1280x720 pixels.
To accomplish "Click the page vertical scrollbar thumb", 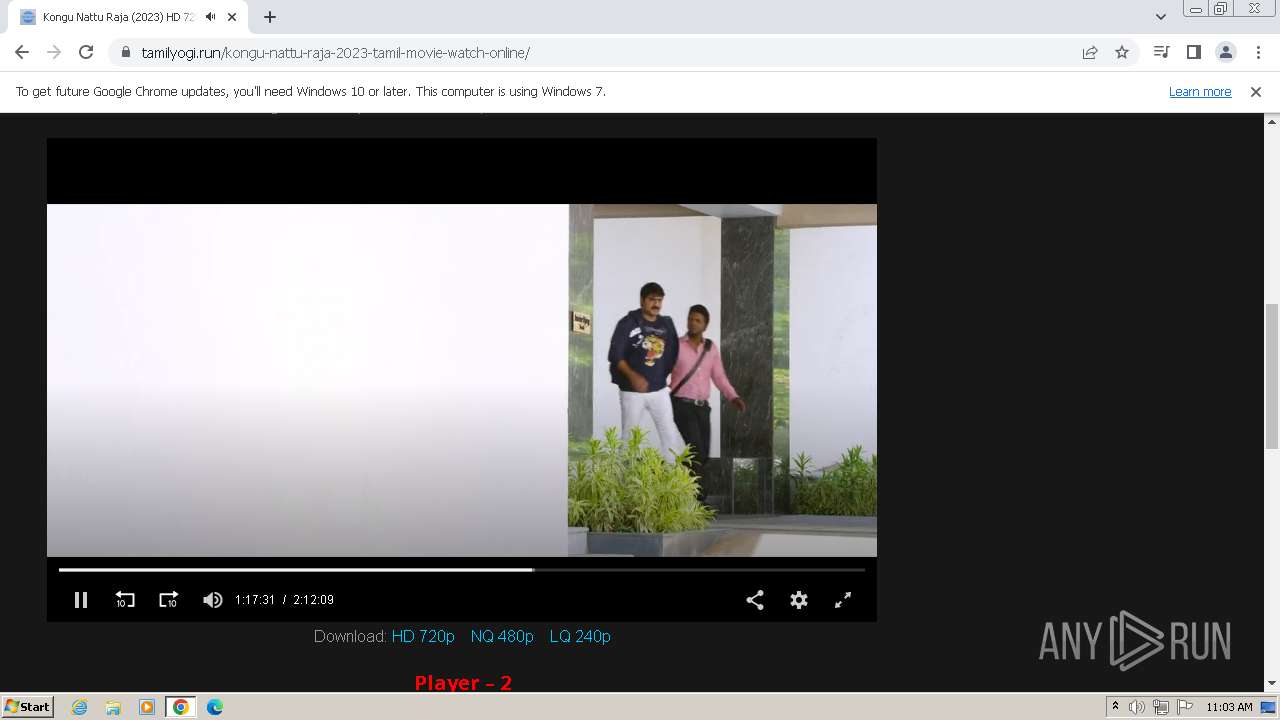I will click(1272, 376).
